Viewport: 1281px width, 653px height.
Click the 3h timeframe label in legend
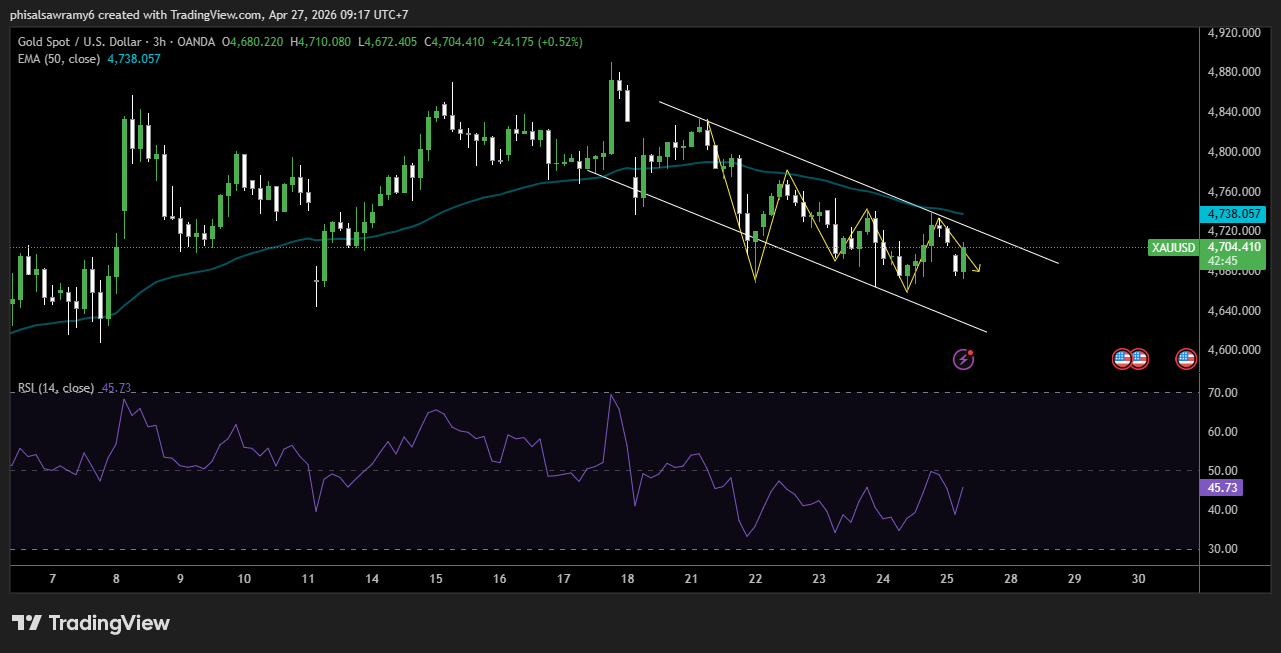point(161,42)
